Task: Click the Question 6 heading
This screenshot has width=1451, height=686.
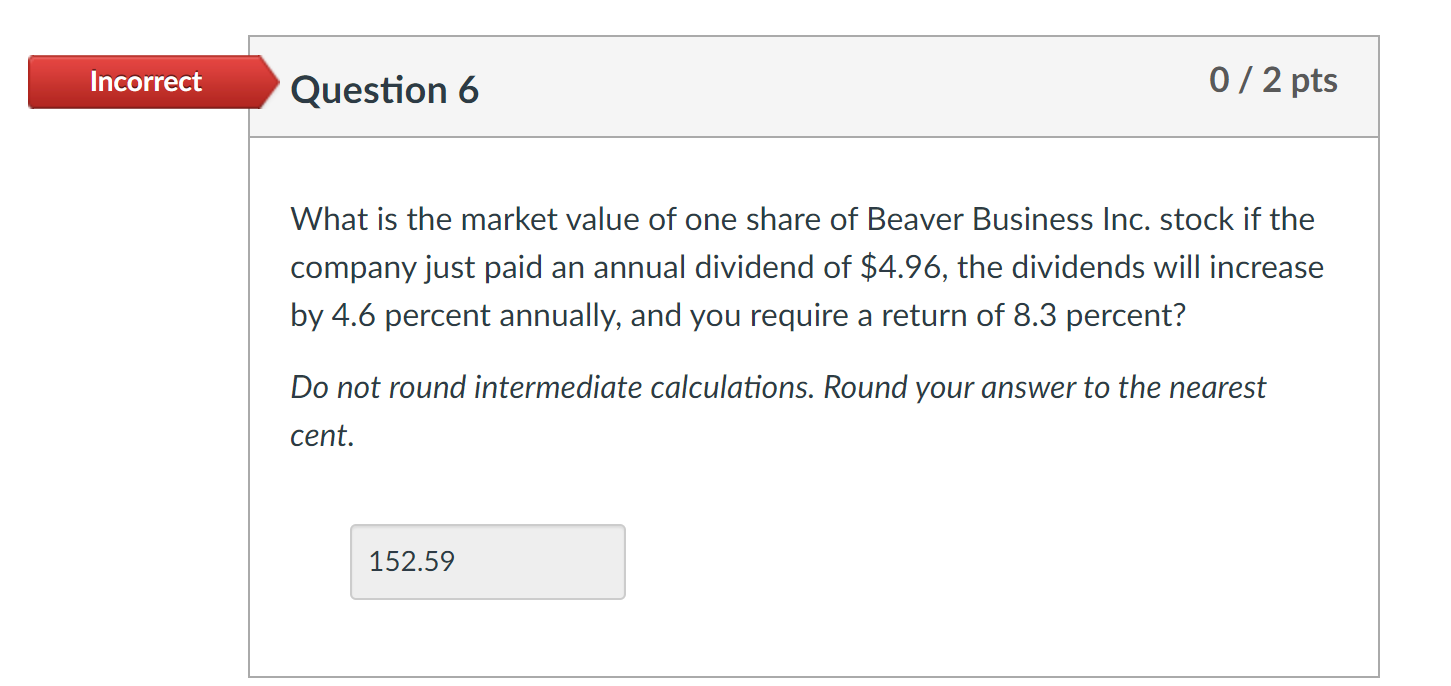Action: tap(385, 91)
